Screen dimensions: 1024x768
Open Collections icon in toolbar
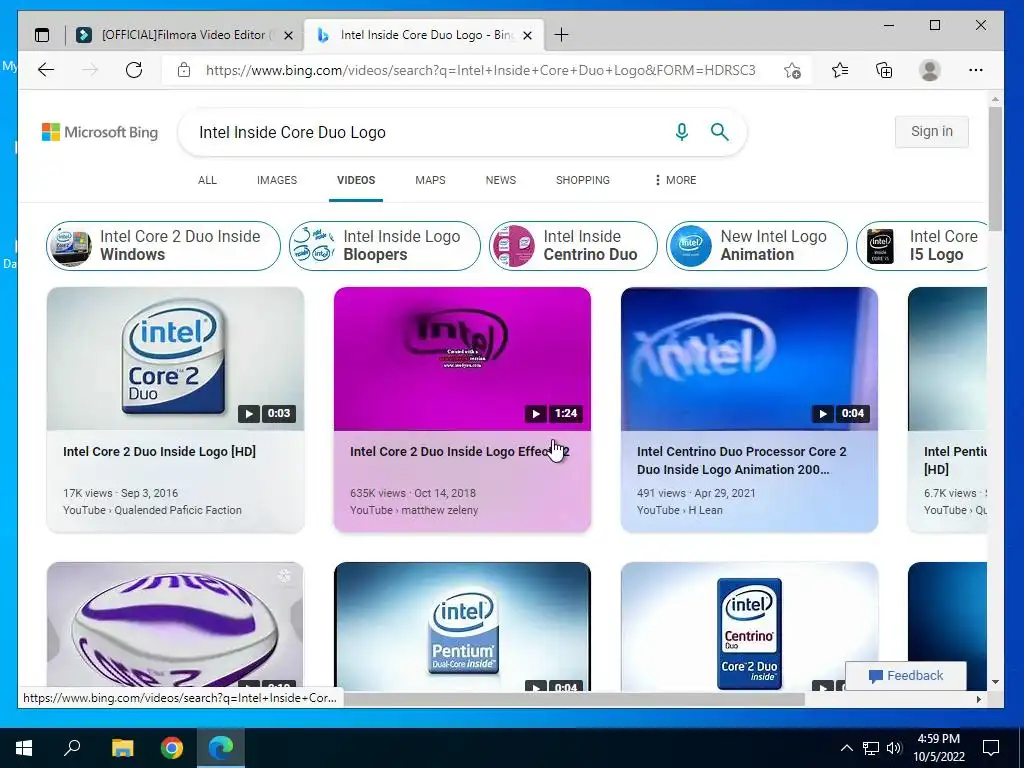click(884, 70)
